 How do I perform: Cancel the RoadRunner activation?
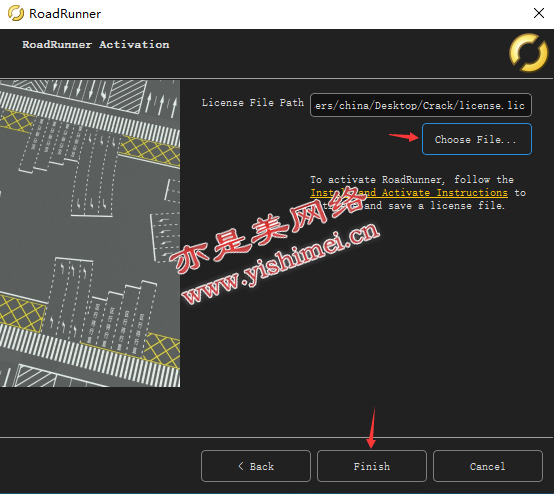488,466
